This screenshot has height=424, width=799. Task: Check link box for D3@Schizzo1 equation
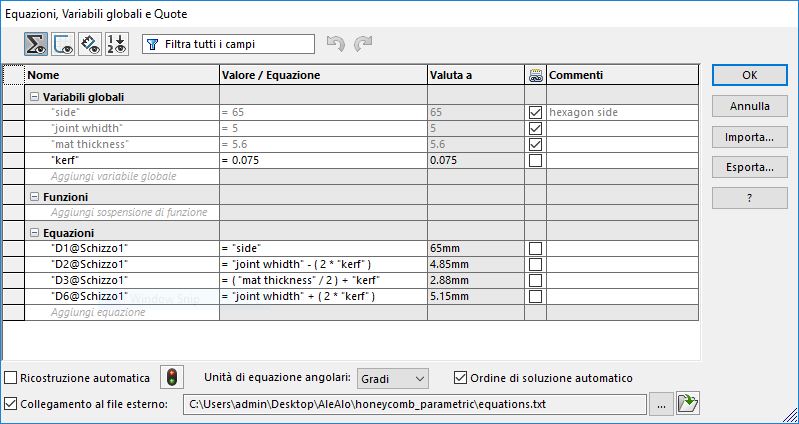[535, 280]
